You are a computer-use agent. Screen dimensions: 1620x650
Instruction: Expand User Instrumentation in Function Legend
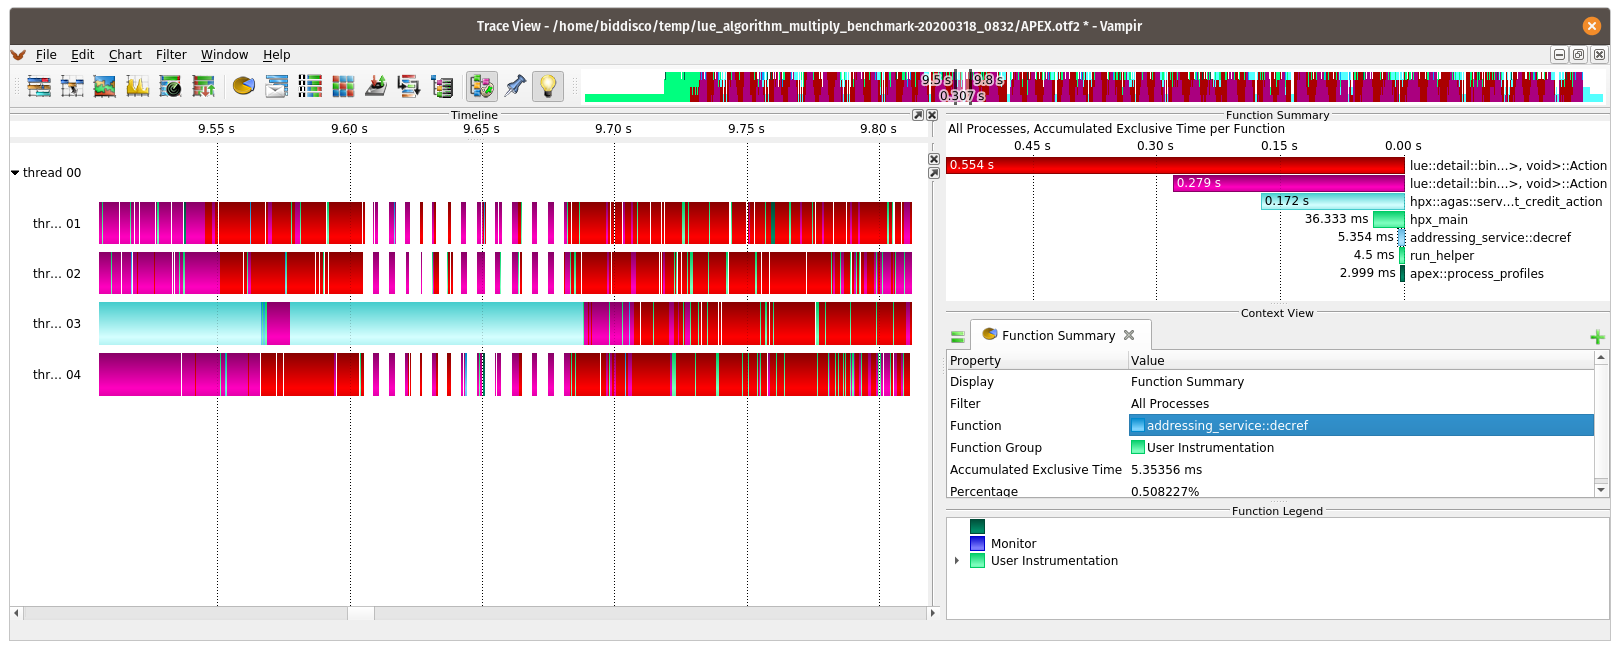point(957,561)
